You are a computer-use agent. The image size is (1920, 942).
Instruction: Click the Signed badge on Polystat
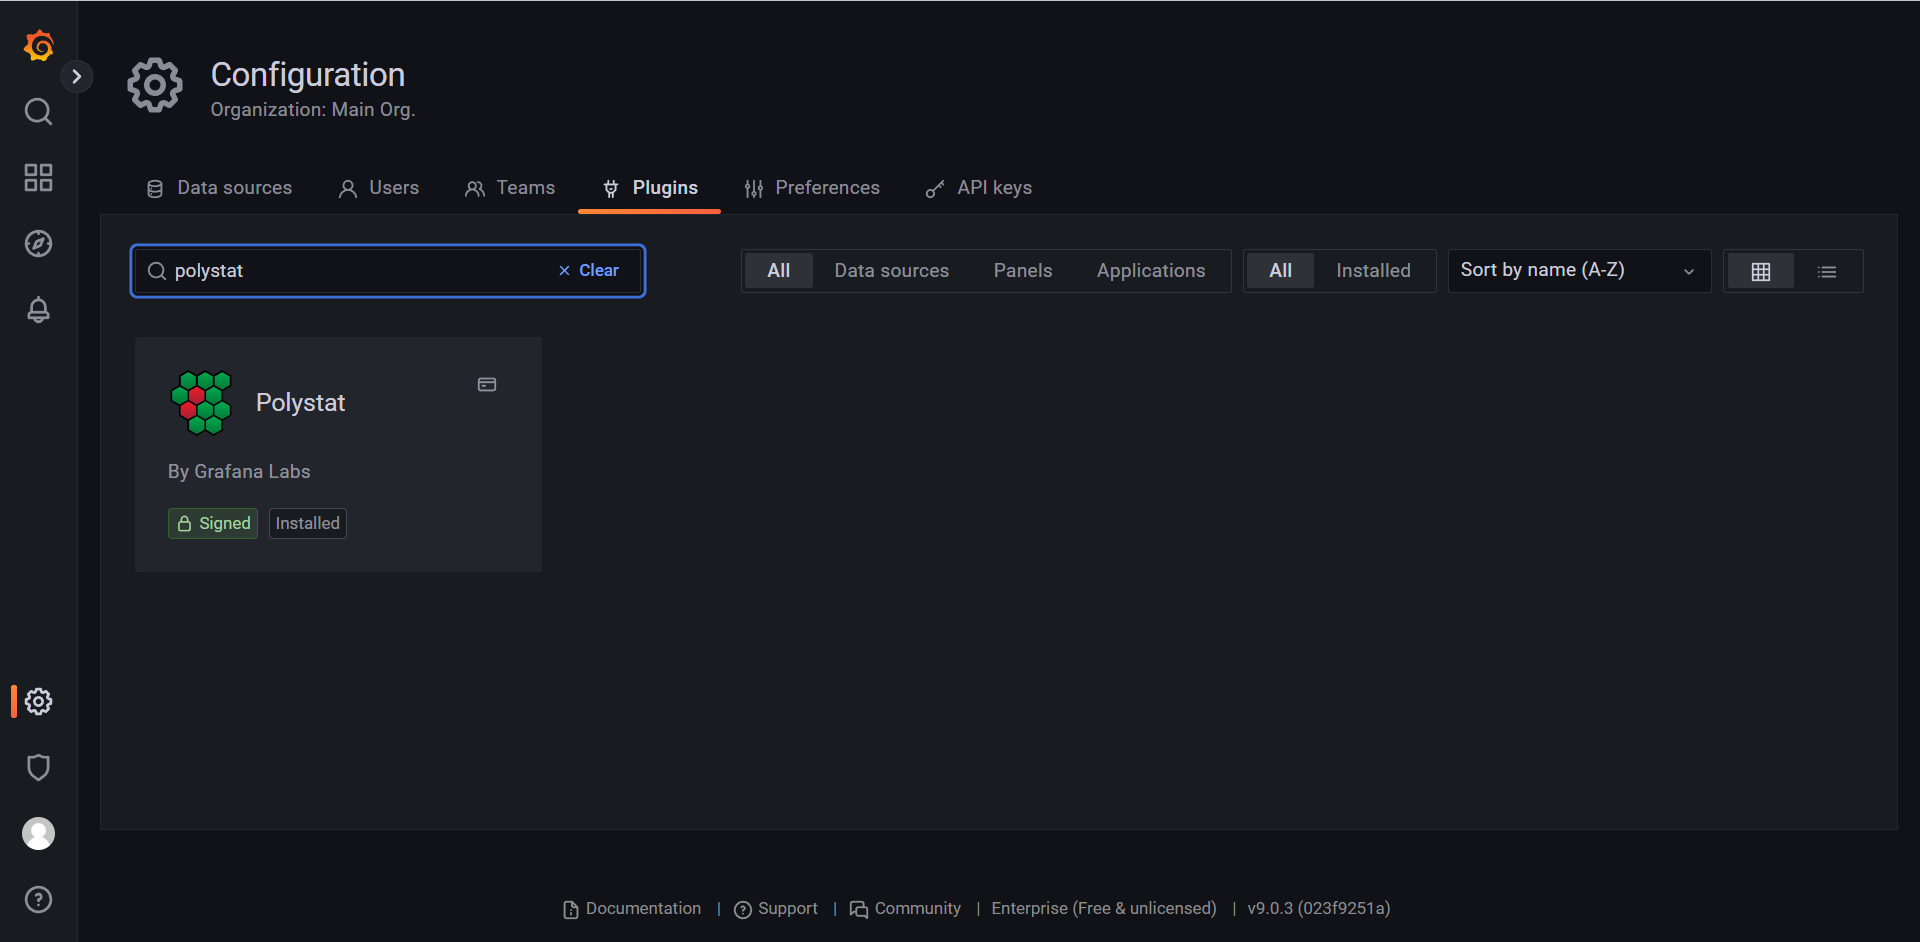pyautogui.click(x=213, y=524)
